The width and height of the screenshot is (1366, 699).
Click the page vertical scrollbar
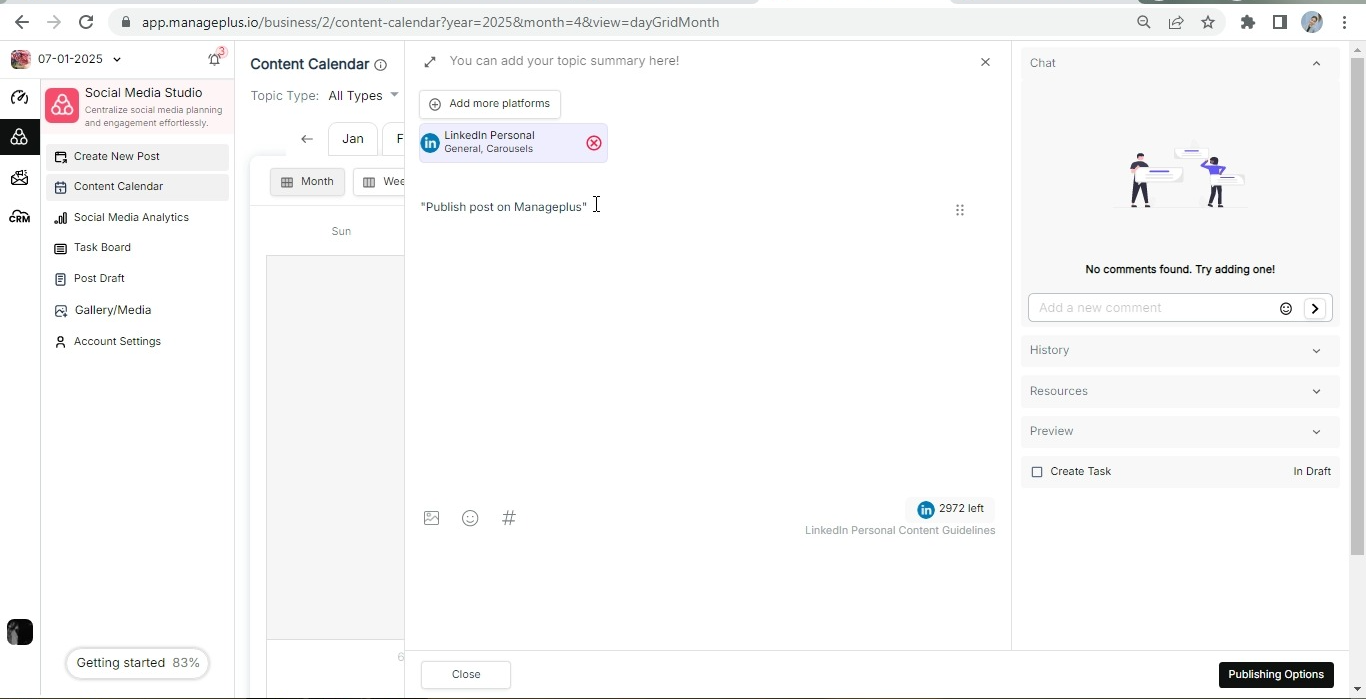tap(1357, 305)
